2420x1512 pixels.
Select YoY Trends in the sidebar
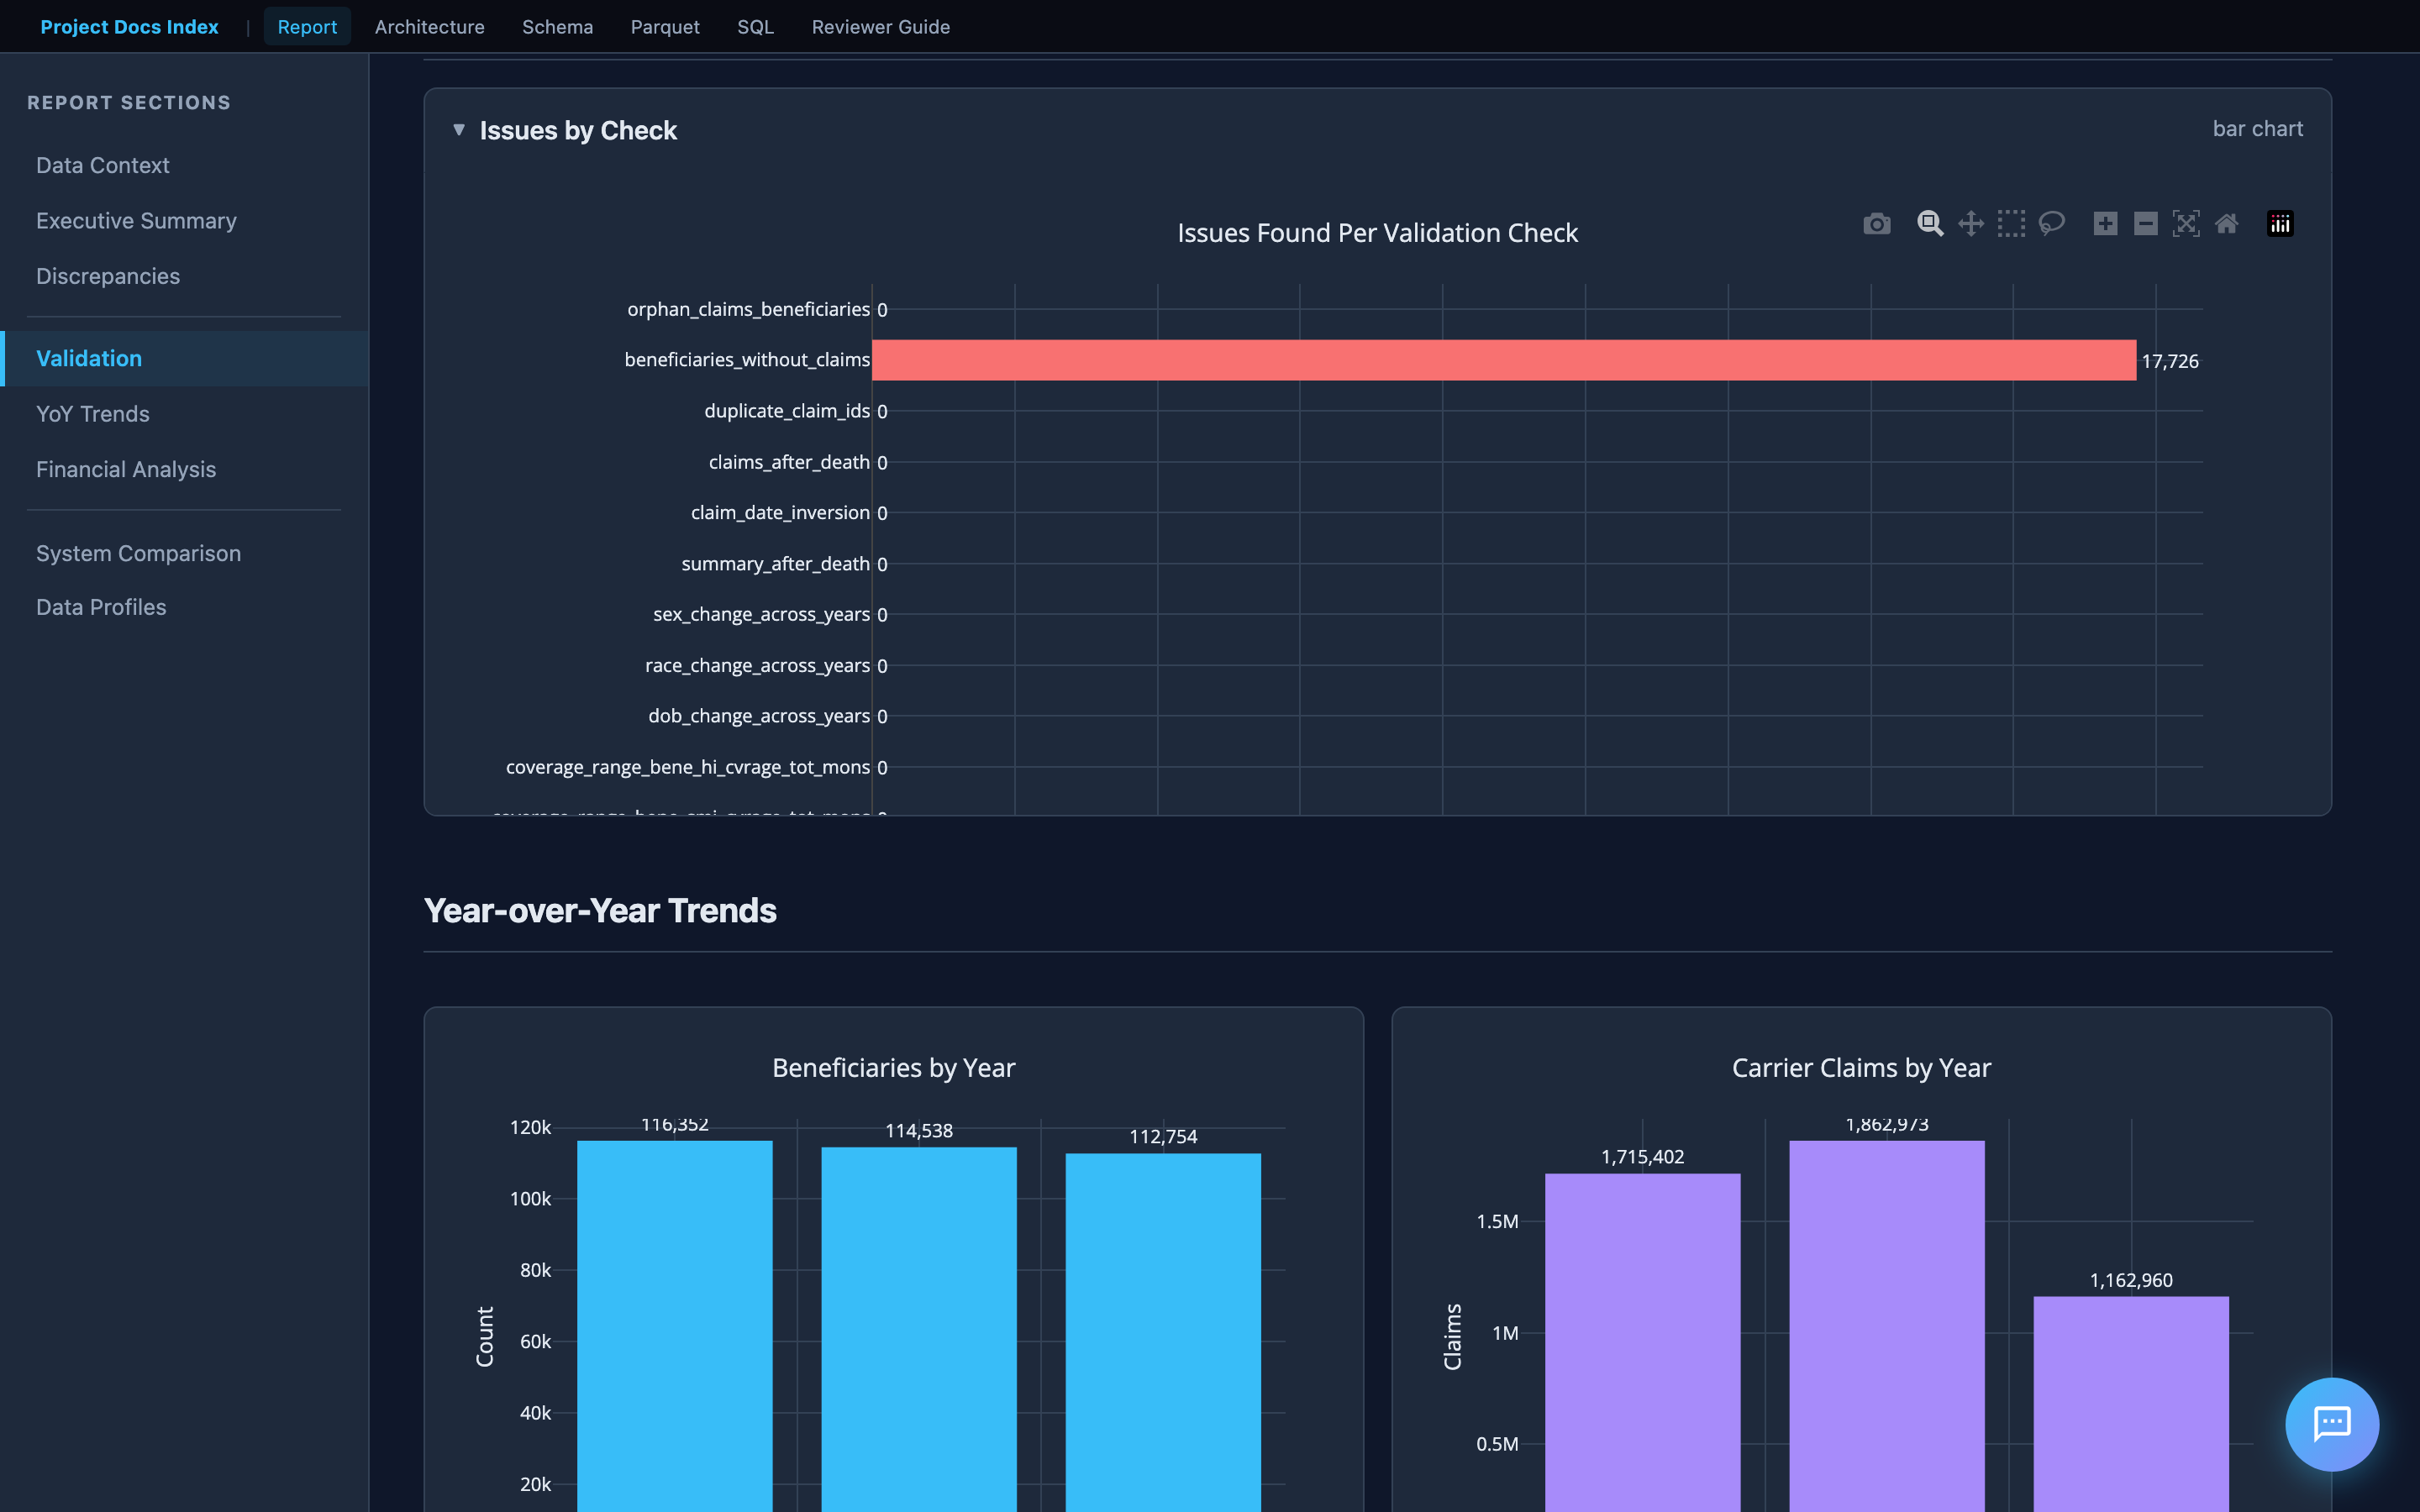92,413
